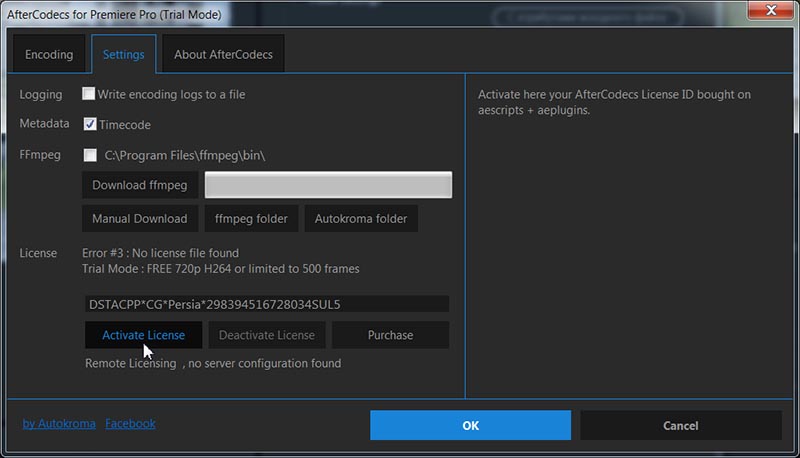
Task: Confirm settings with OK
Action: tap(470, 425)
